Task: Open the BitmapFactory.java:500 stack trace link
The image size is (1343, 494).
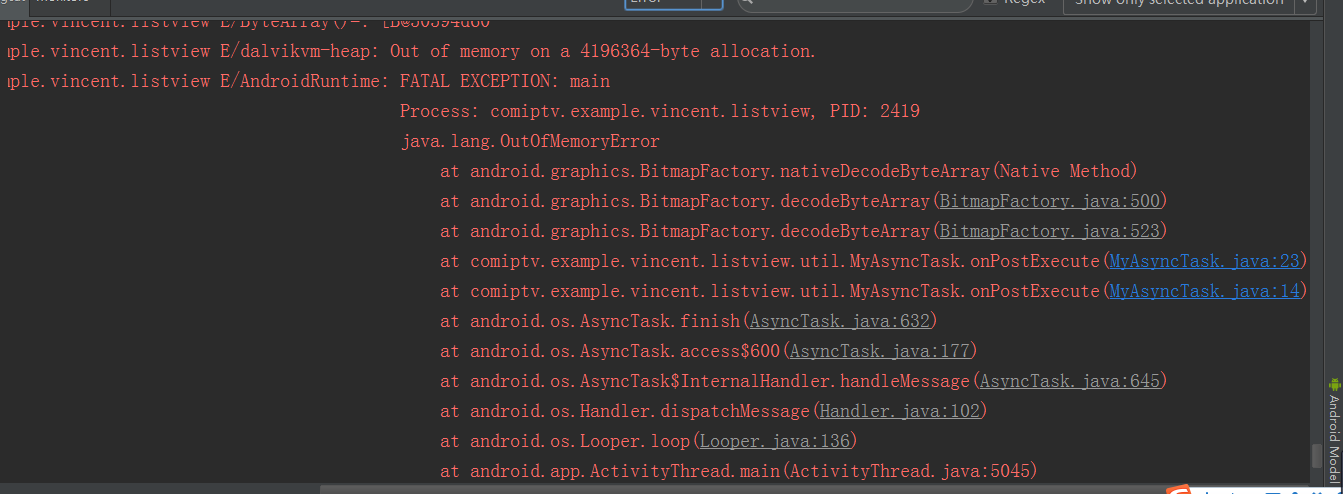Action: click(1049, 201)
